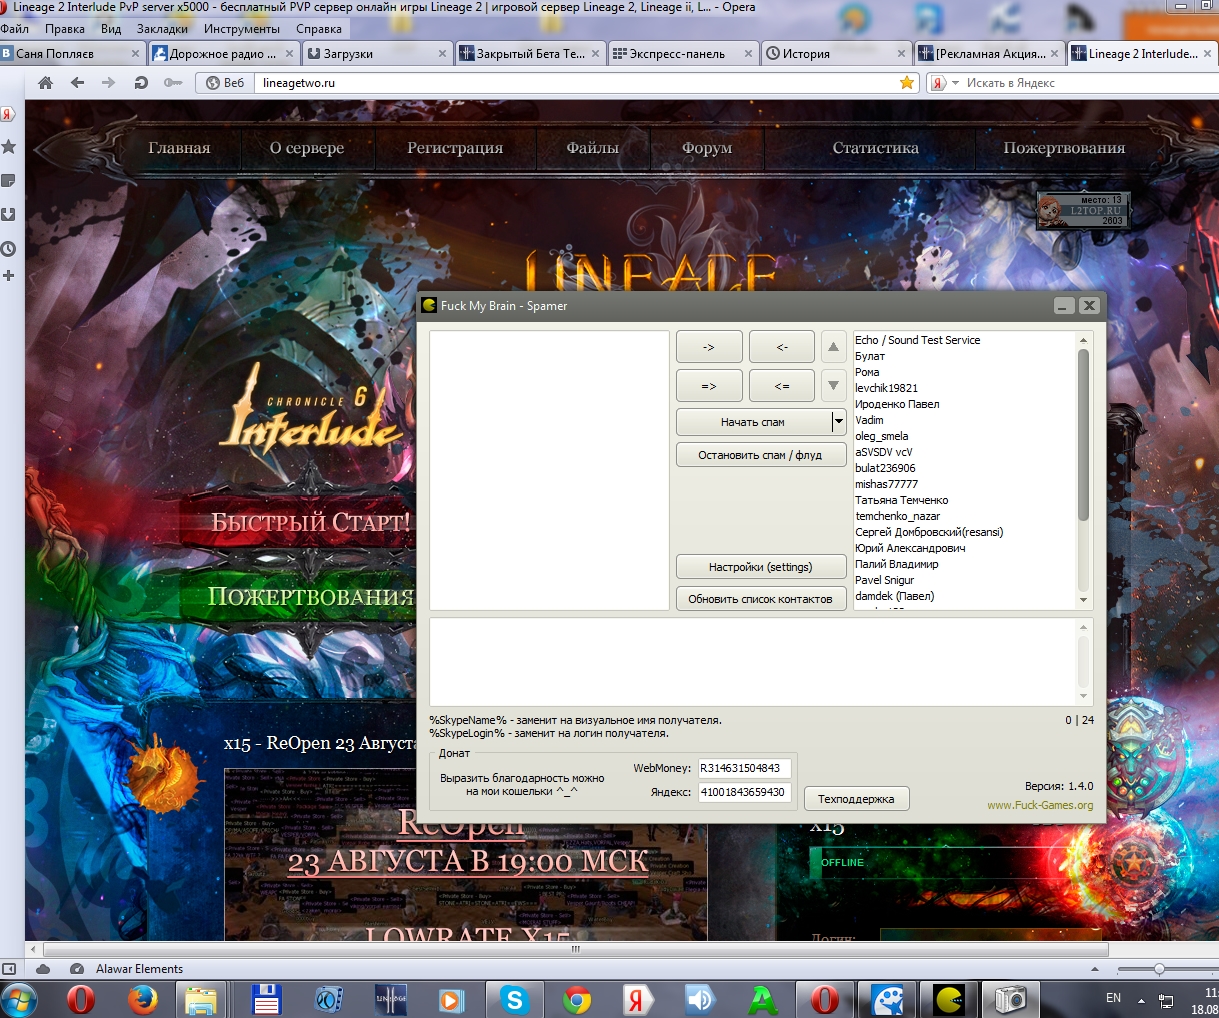
Task: Open Yandex browser taskbar icon
Action: pyautogui.click(x=637, y=1000)
